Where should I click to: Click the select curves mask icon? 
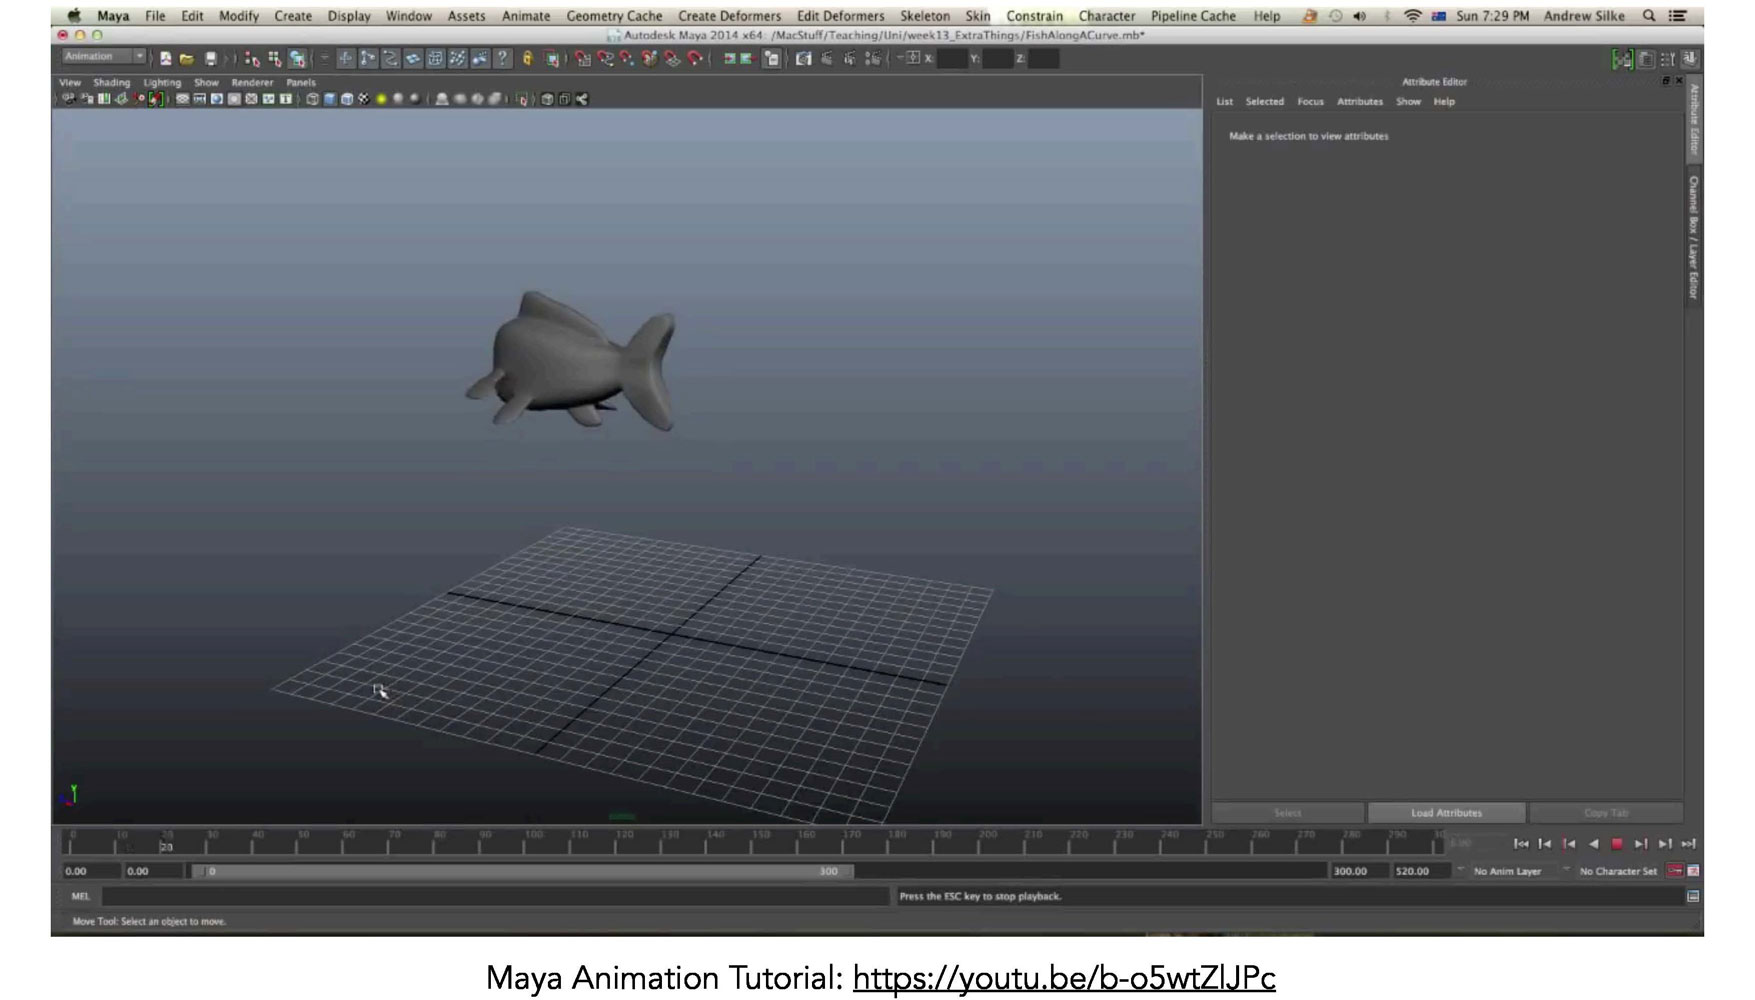pos(390,58)
